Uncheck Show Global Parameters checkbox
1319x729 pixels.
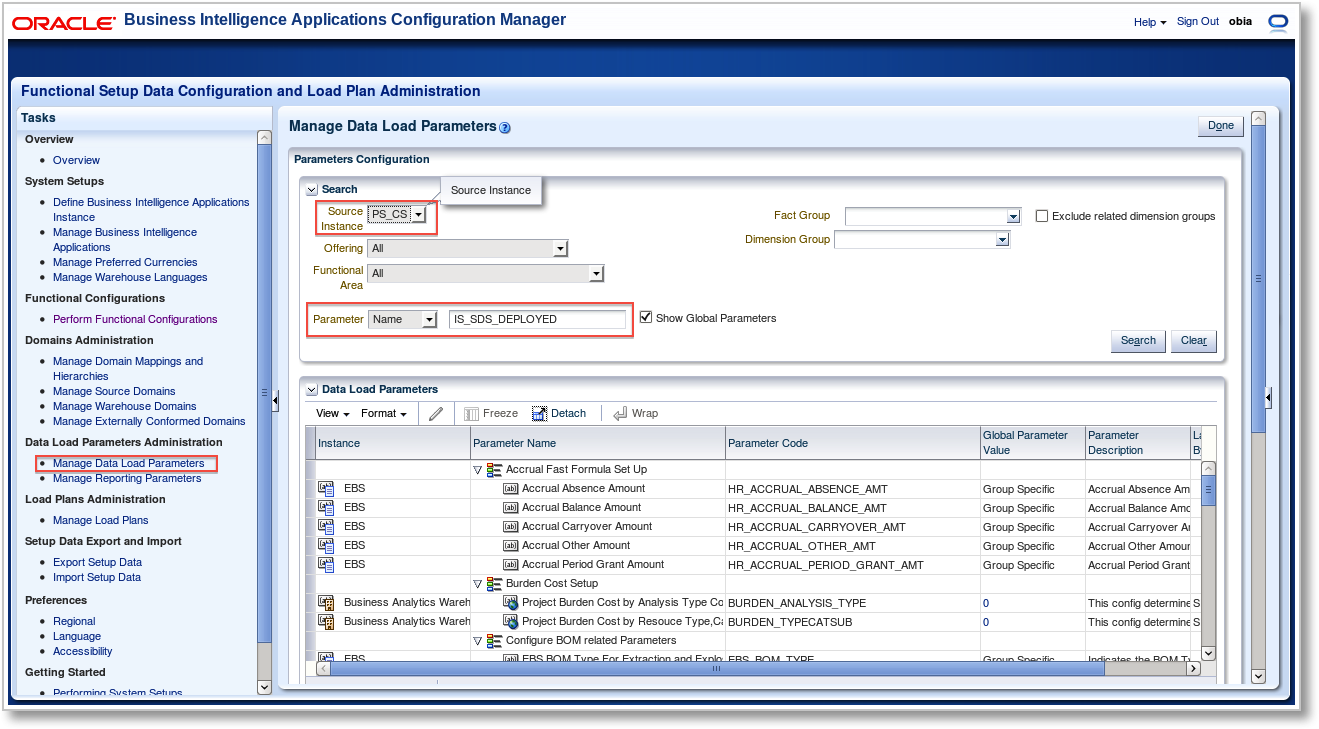point(646,318)
